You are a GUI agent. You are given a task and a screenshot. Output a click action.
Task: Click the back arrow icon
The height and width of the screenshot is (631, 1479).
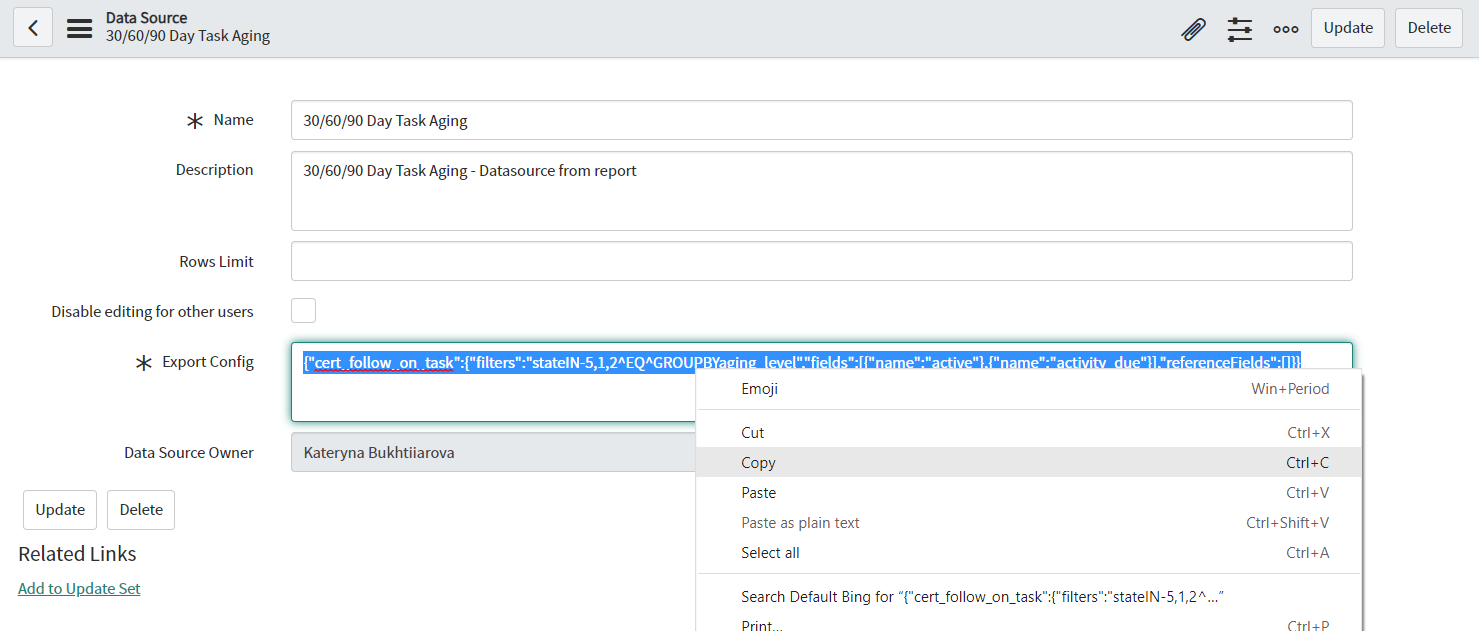(x=33, y=28)
